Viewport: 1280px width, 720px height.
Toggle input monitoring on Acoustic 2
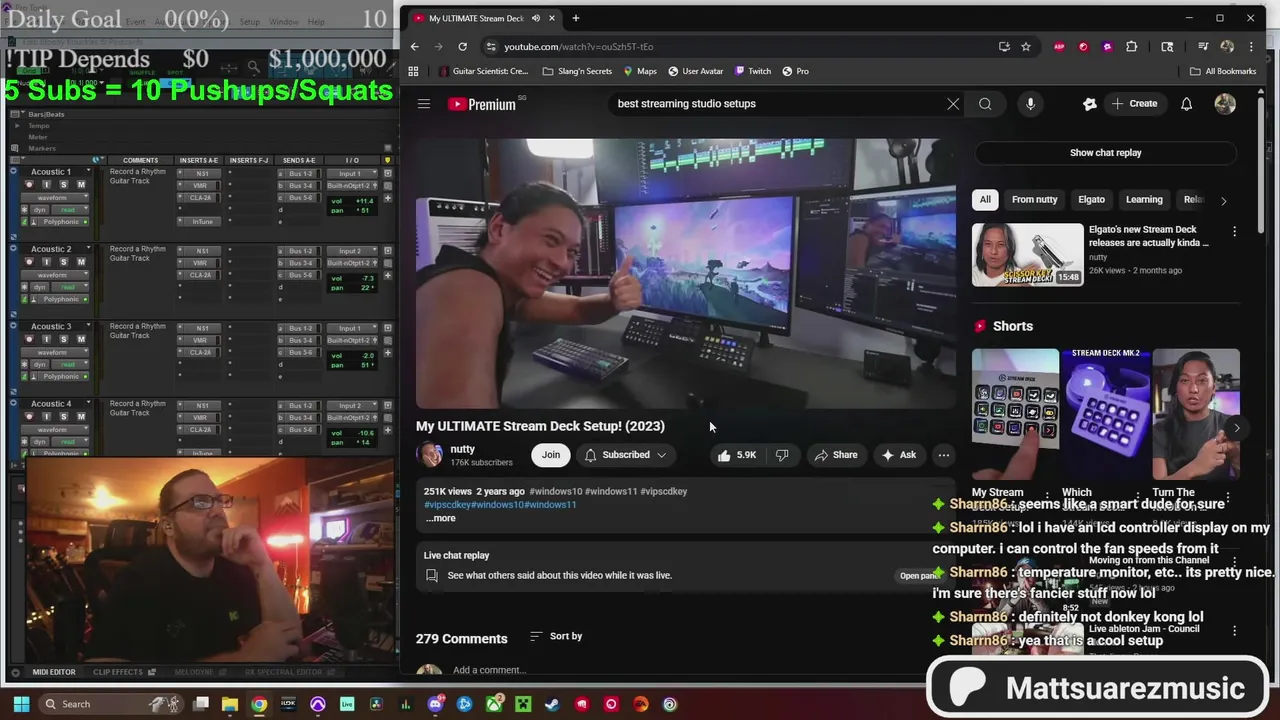(48, 262)
